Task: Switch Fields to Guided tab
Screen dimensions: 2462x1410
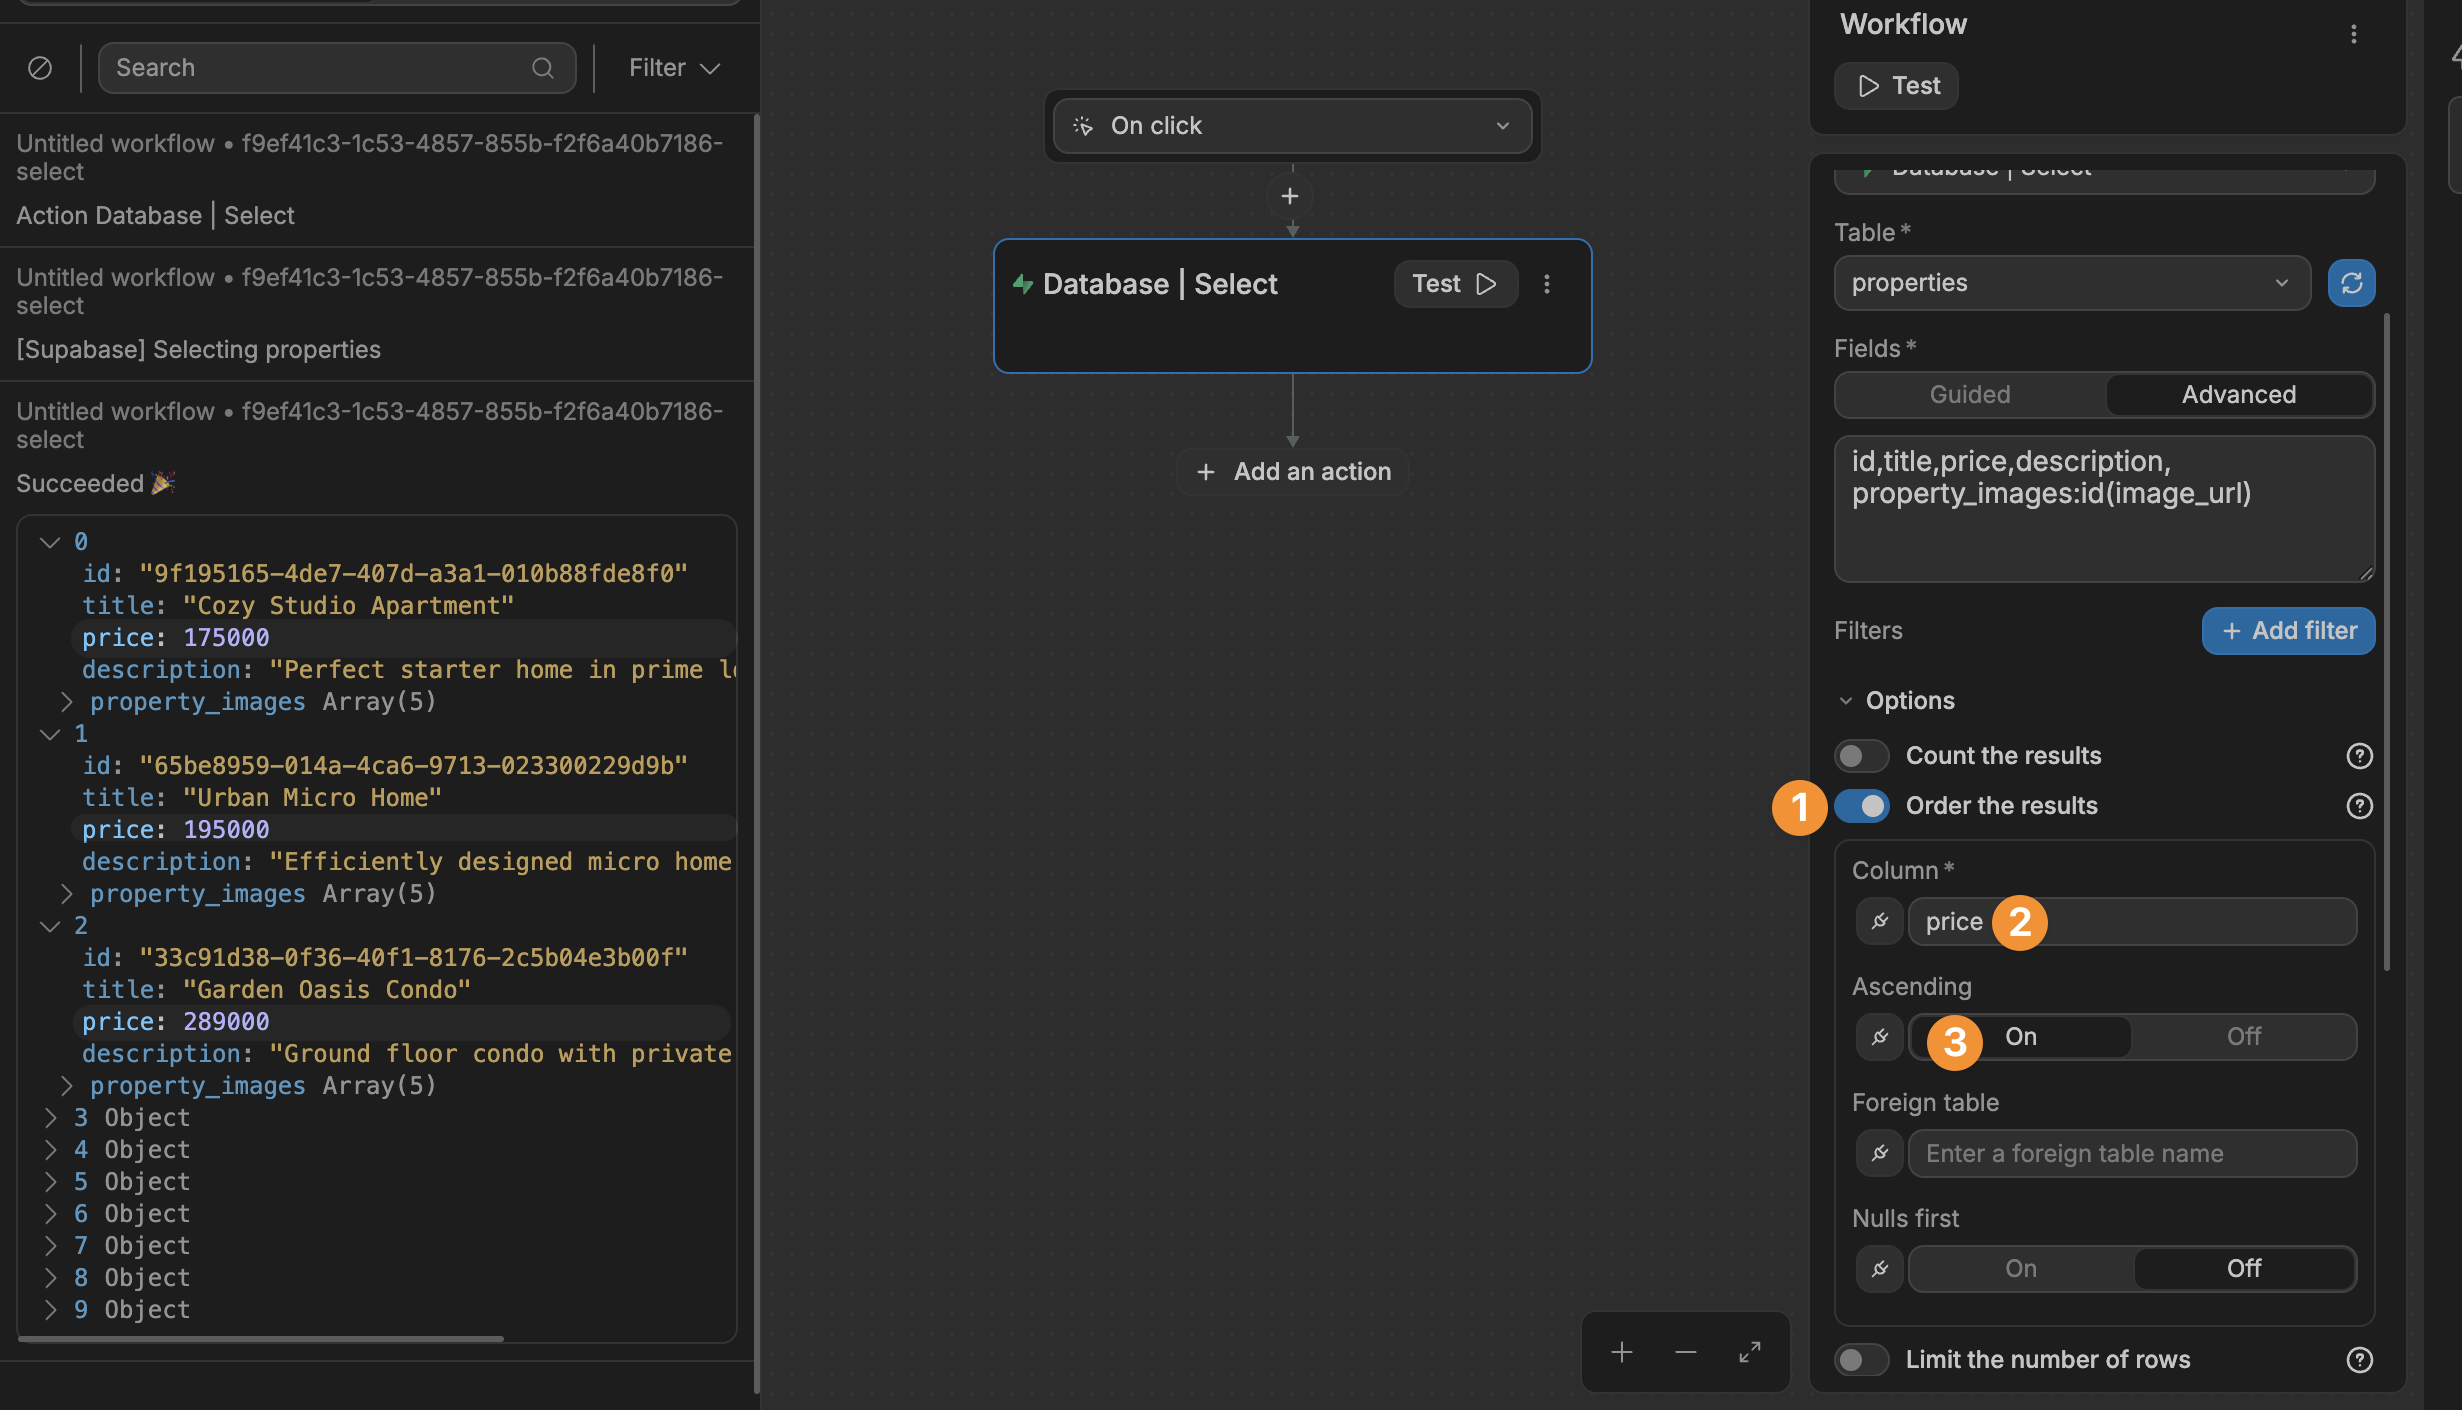Action: (x=1969, y=394)
